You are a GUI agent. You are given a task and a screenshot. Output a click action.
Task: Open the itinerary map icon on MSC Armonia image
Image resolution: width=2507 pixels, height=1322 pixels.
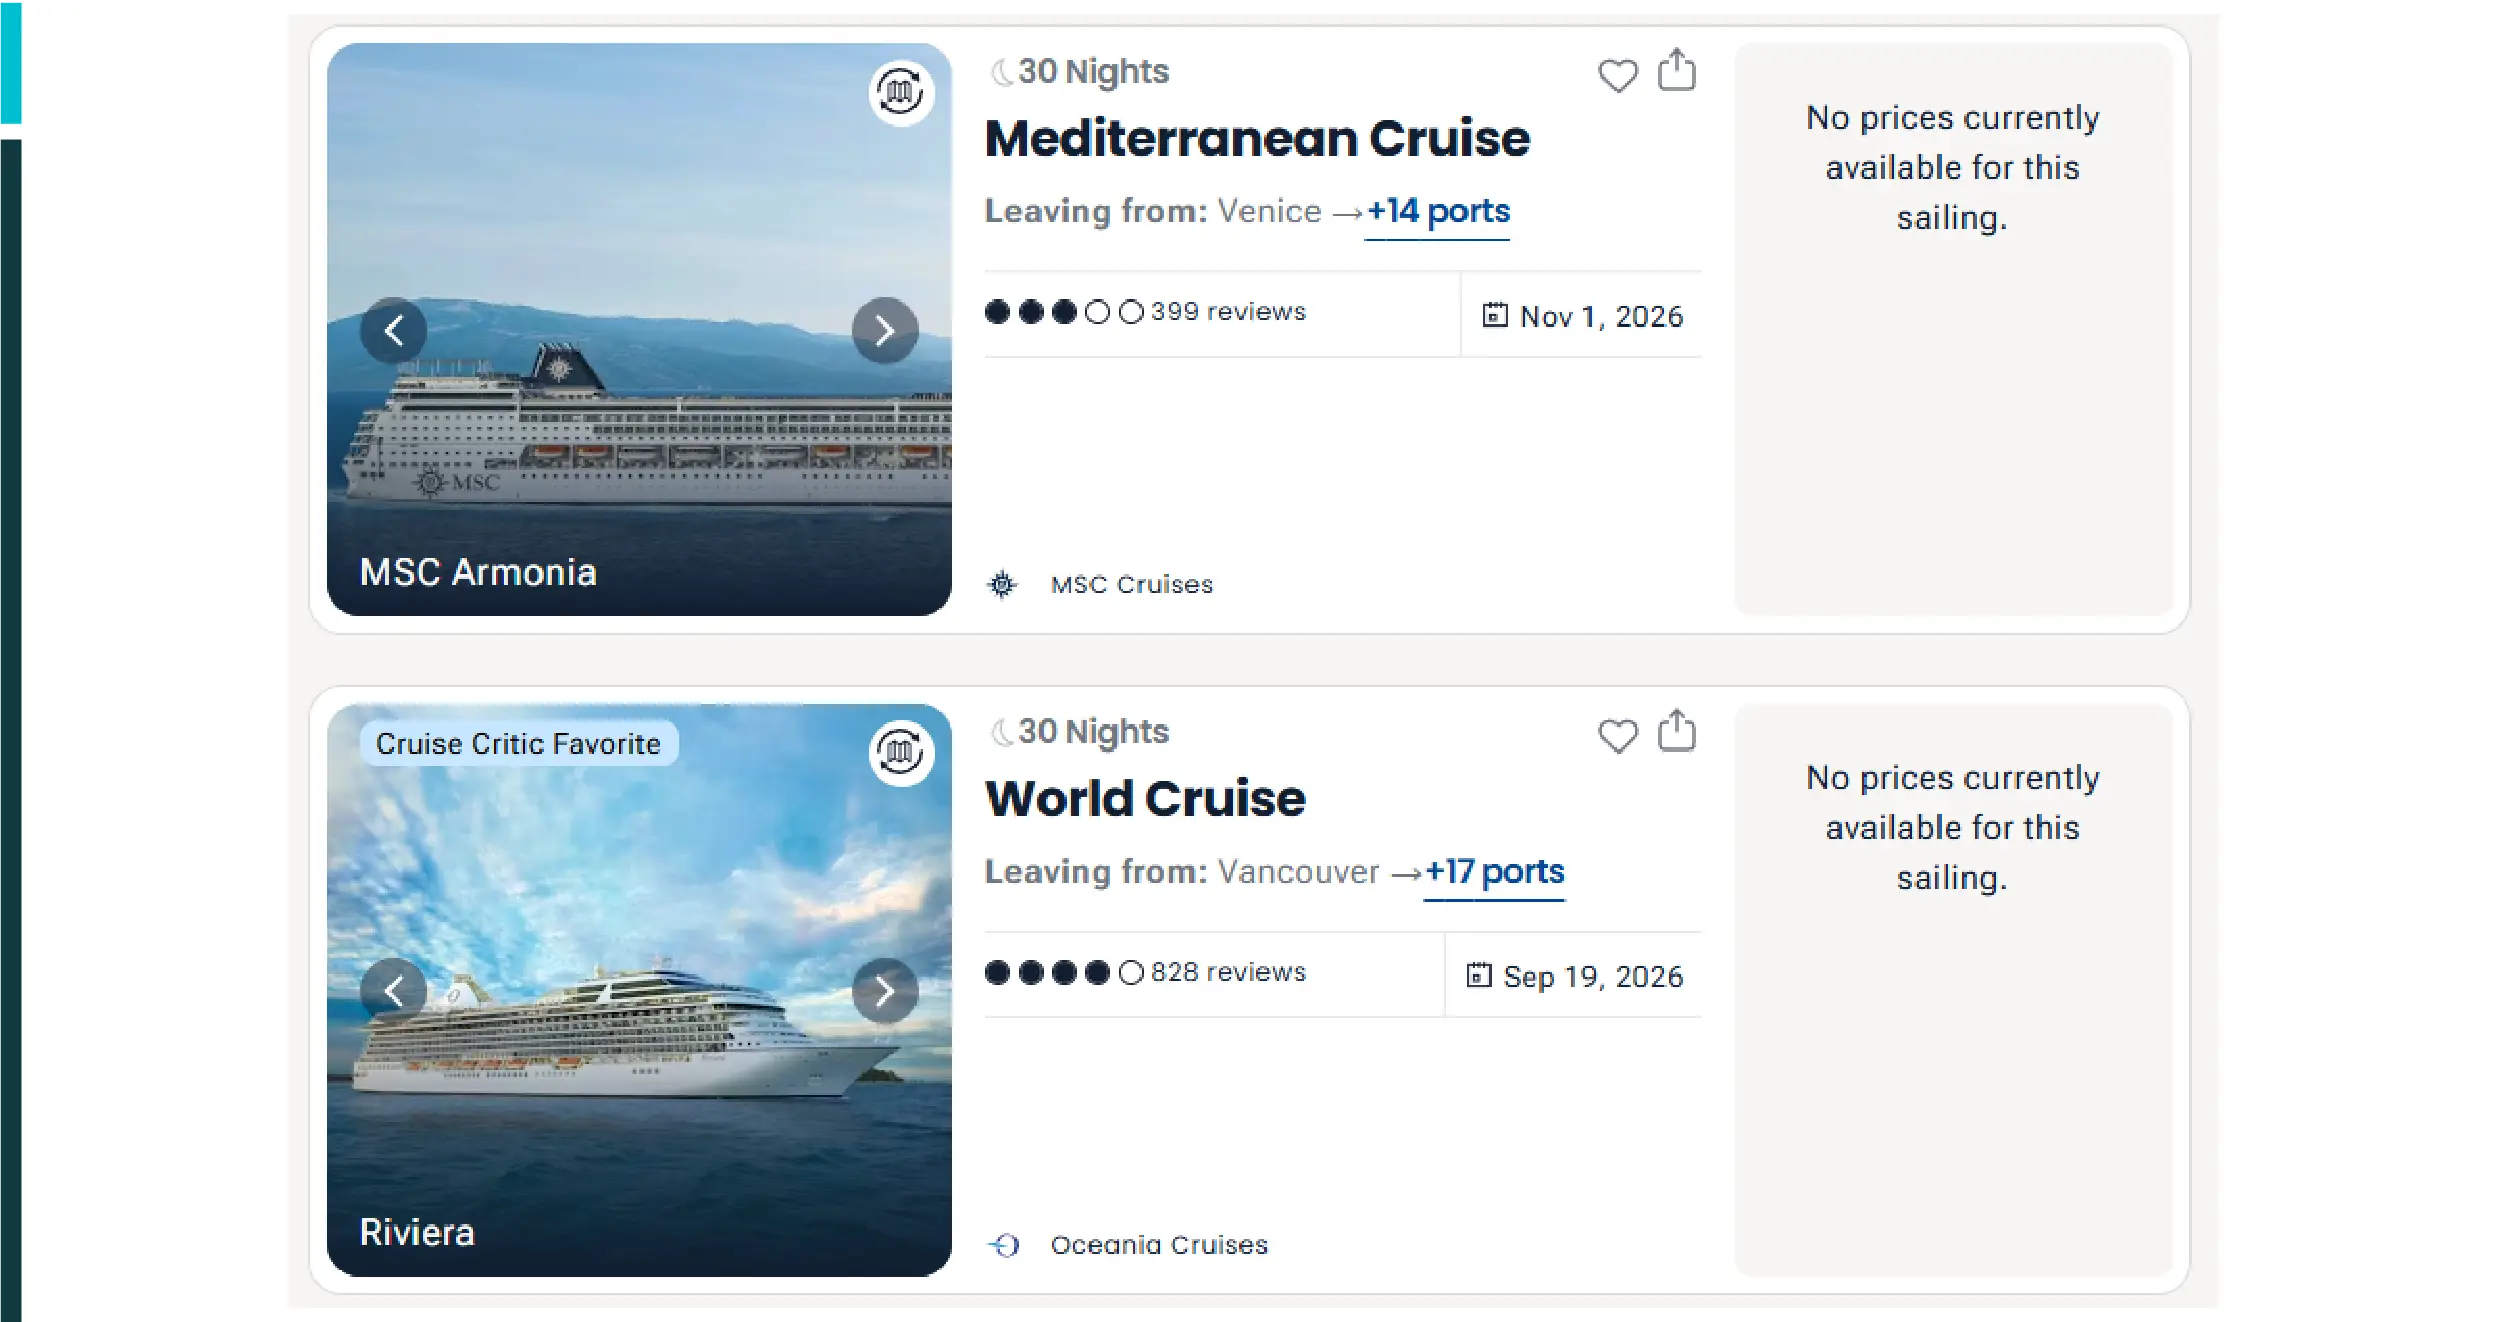[x=897, y=93]
